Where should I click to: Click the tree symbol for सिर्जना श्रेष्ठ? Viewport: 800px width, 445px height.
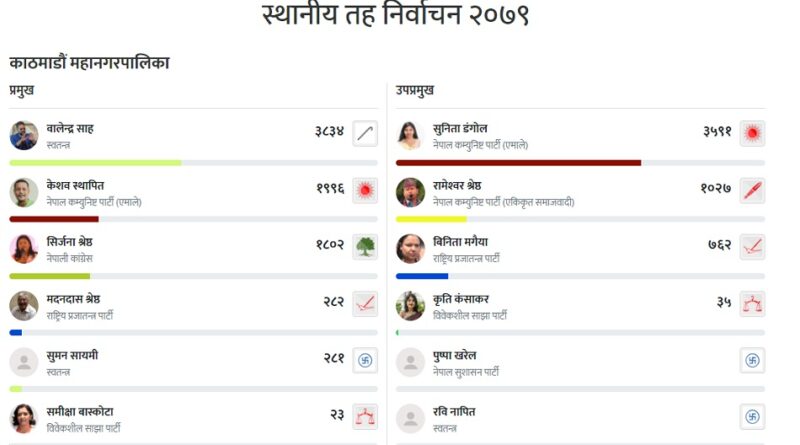(x=365, y=247)
